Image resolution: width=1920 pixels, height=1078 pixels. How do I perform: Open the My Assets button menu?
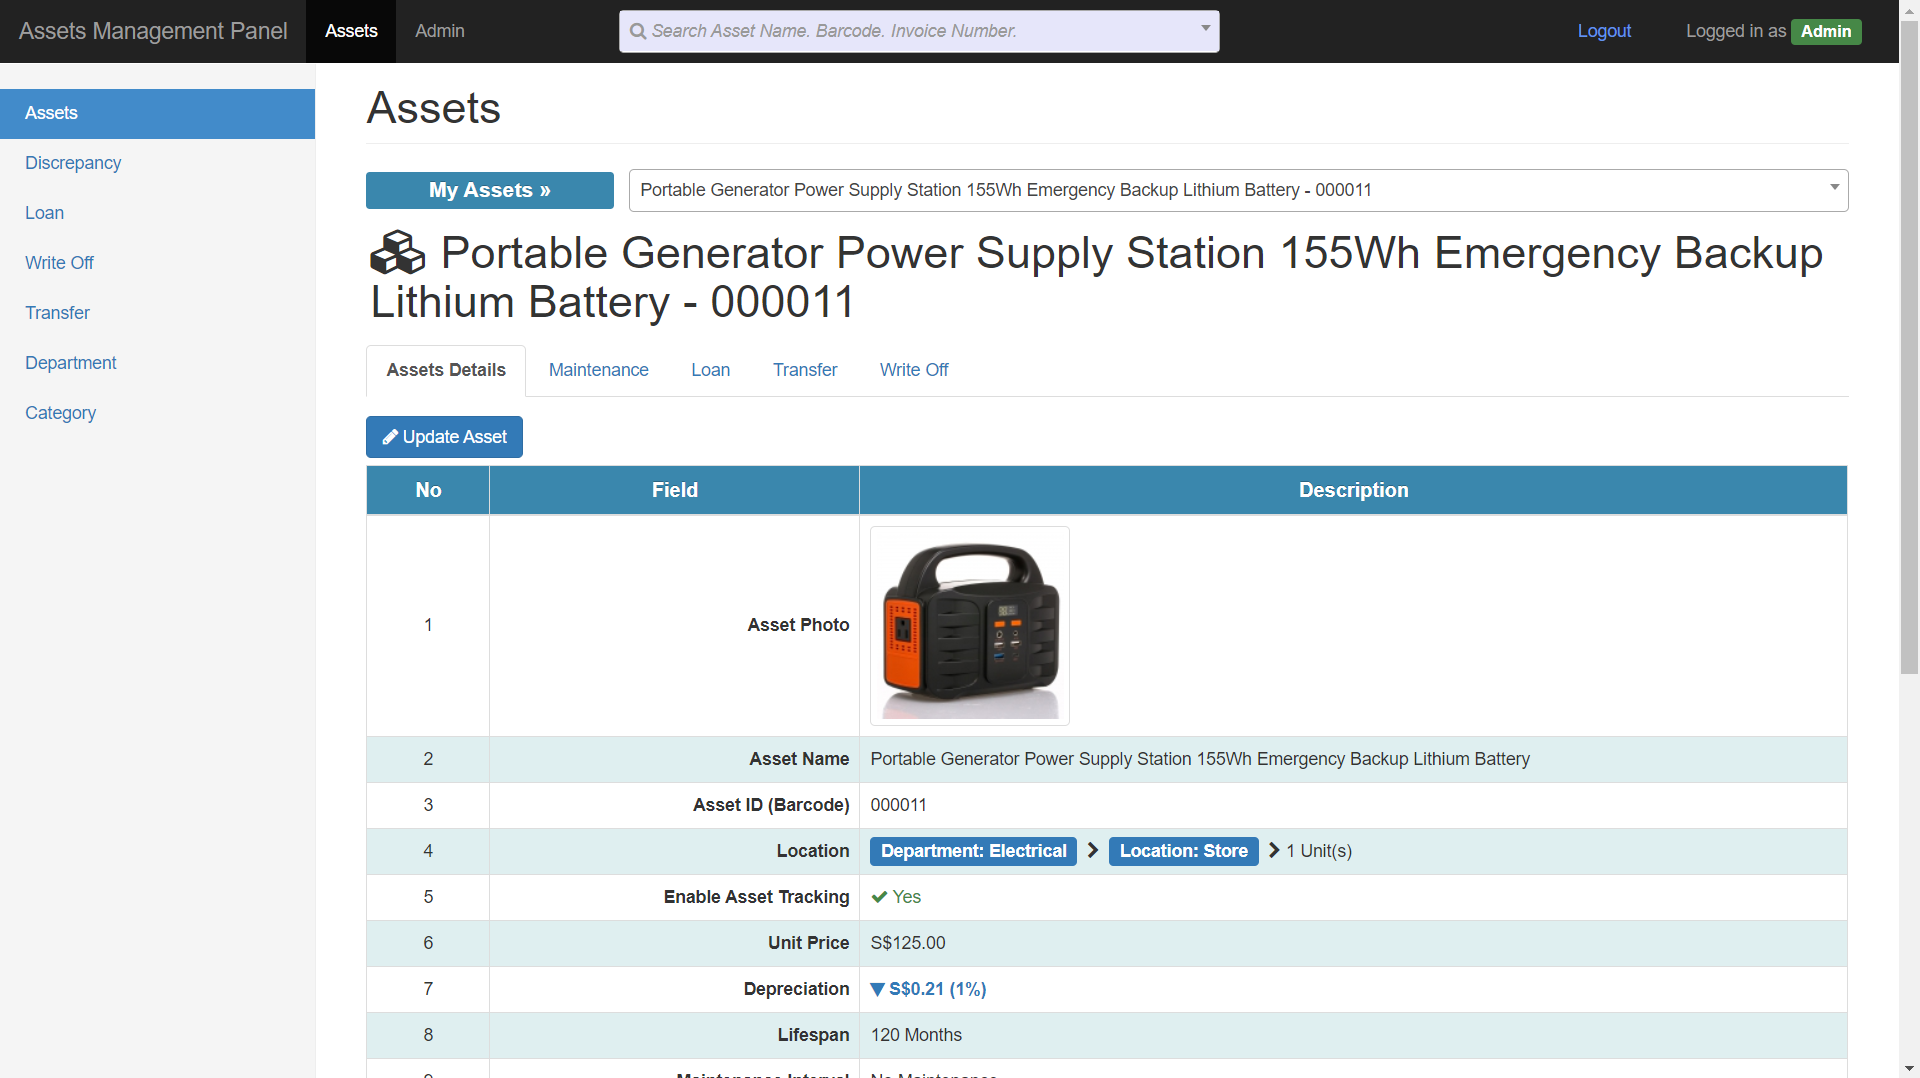tap(489, 190)
